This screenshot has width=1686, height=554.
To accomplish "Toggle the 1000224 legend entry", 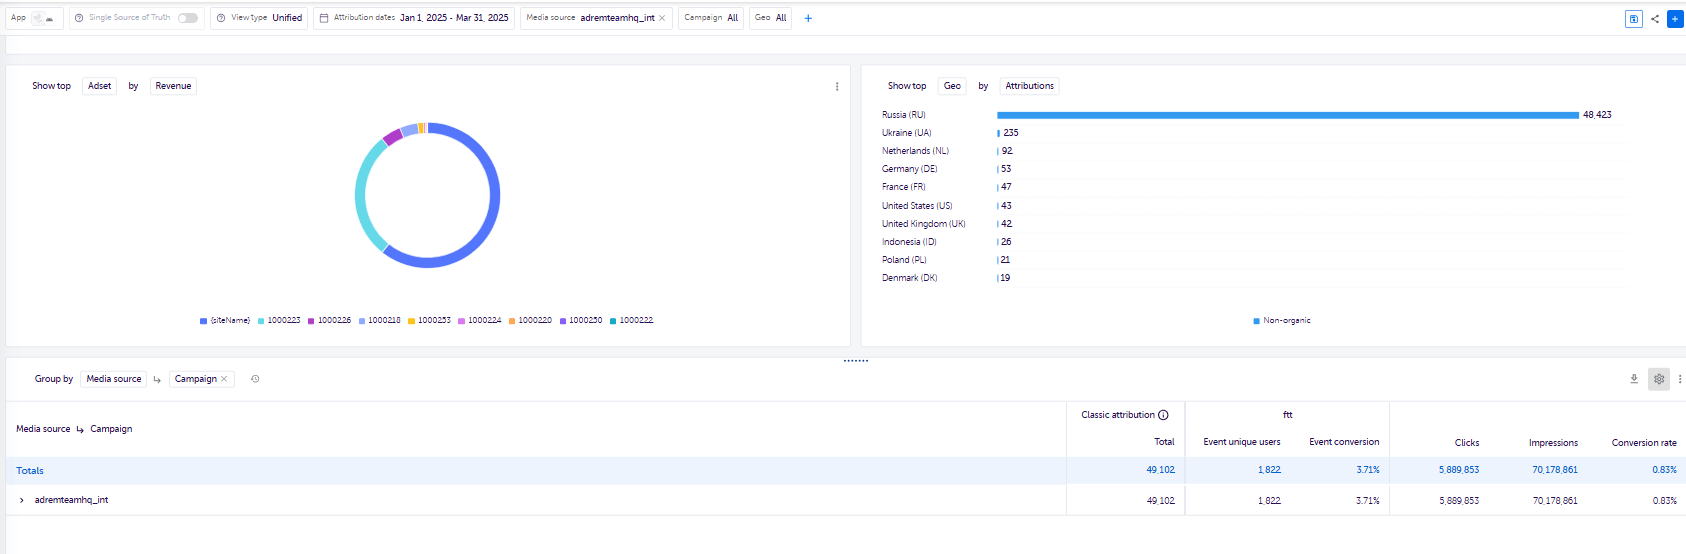I will click(480, 321).
